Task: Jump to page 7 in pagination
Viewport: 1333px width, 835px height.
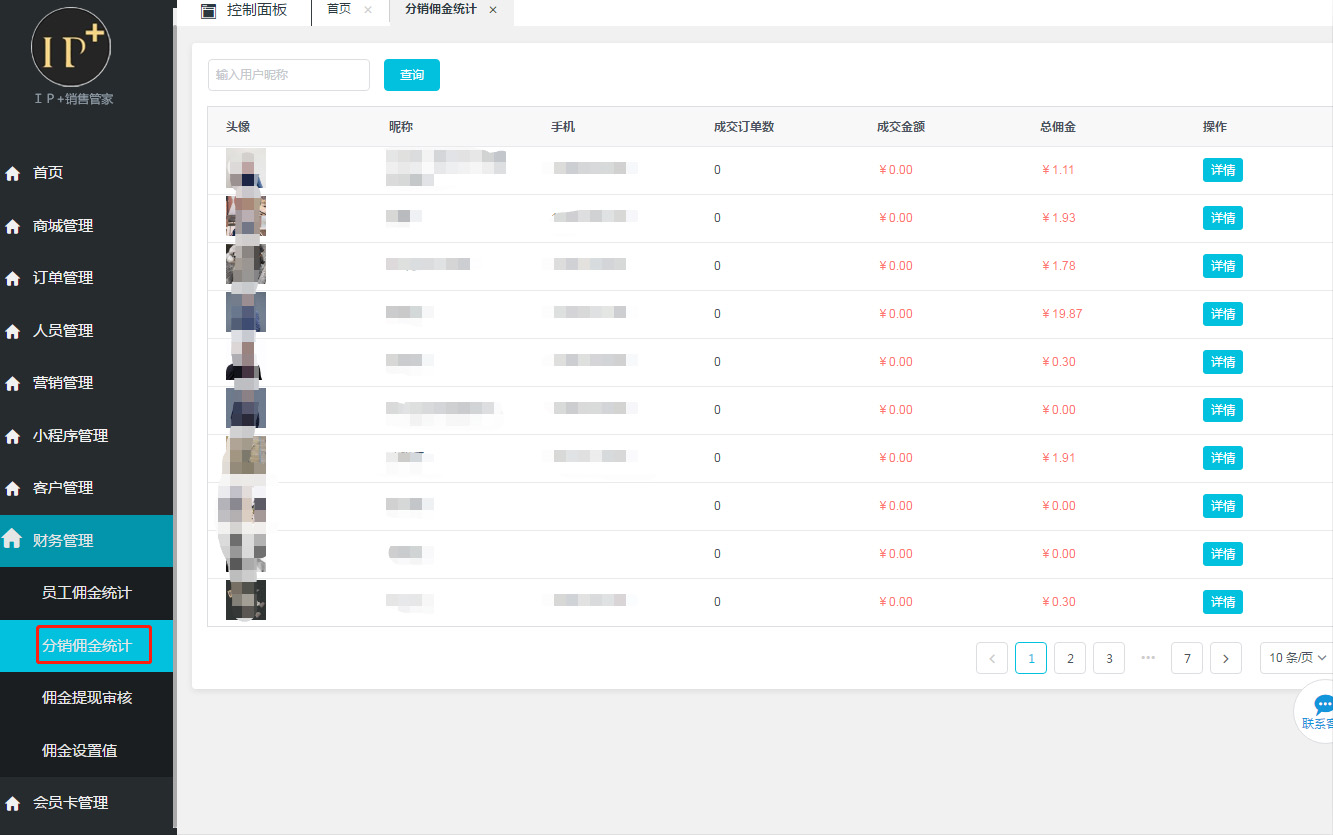Action: (1187, 658)
